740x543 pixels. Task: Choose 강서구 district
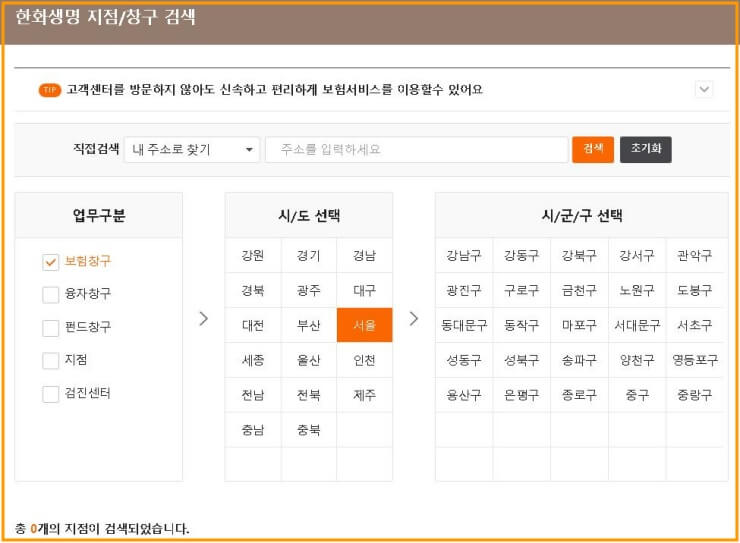click(x=637, y=255)
